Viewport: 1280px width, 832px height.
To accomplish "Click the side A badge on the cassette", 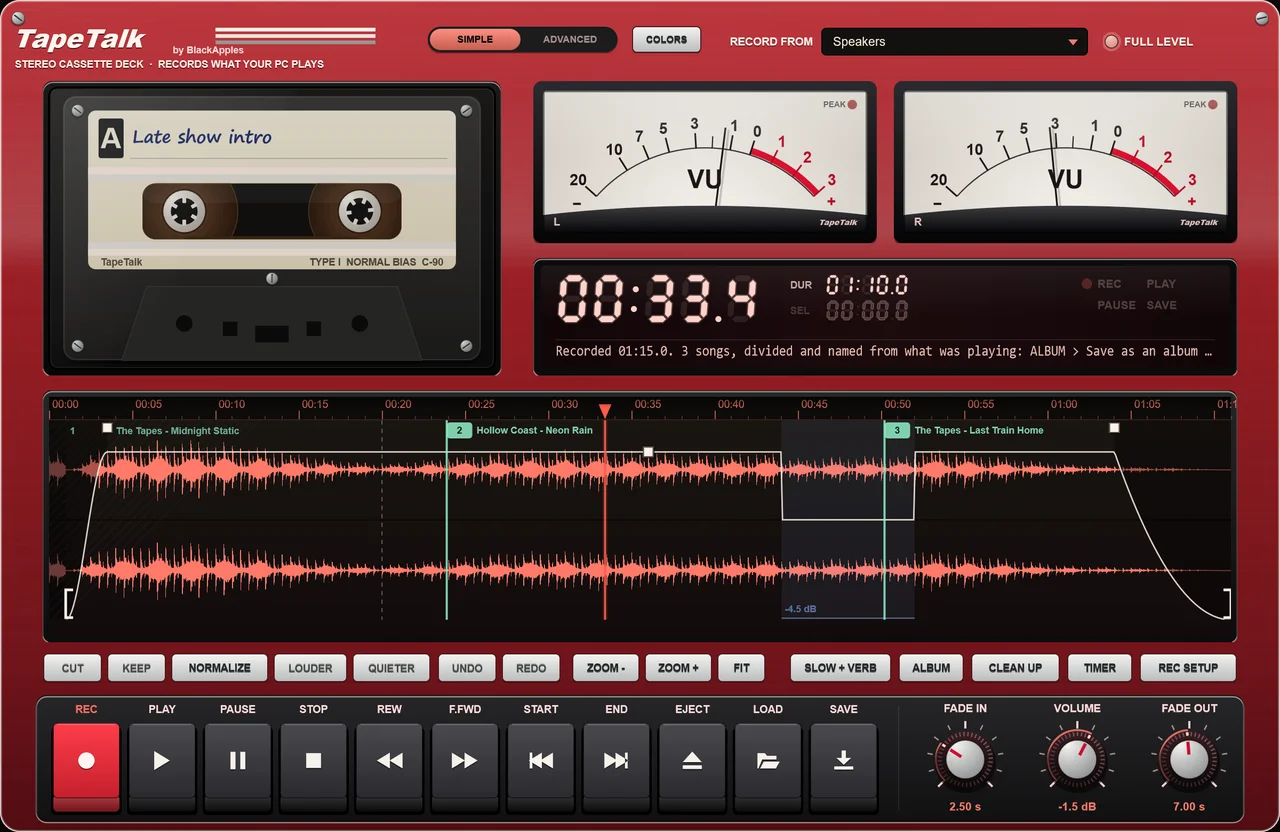I will tap(110, 140).
